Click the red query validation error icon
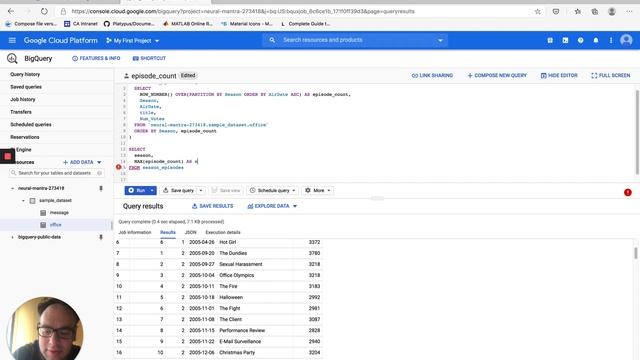 coord(628,192)
